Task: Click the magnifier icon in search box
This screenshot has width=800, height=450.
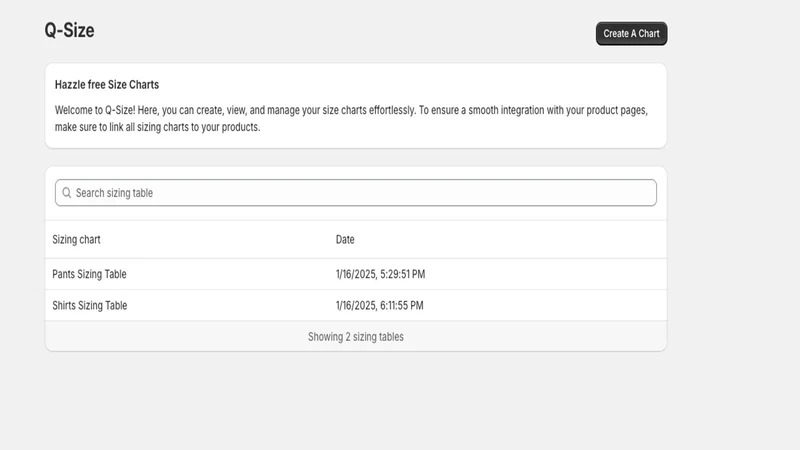Action: [x=66, y=193]
